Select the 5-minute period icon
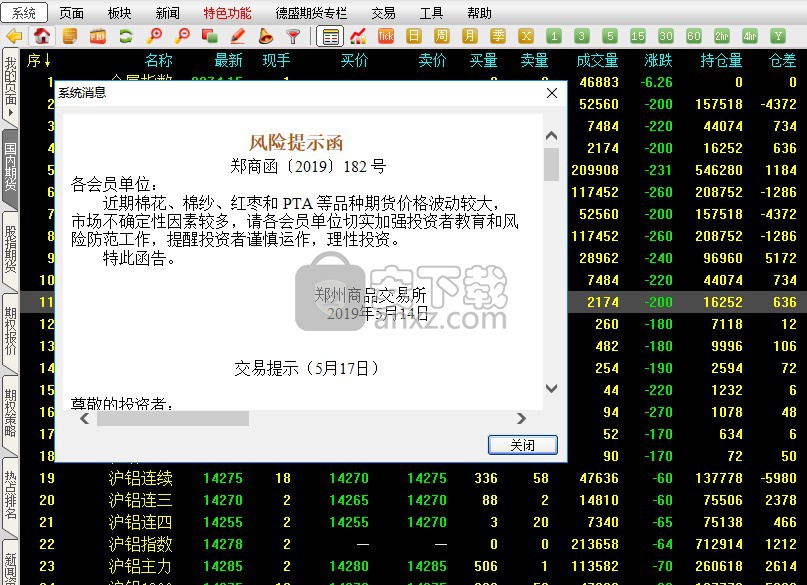Viewport: 807px width, 585px height. [610, 36]
